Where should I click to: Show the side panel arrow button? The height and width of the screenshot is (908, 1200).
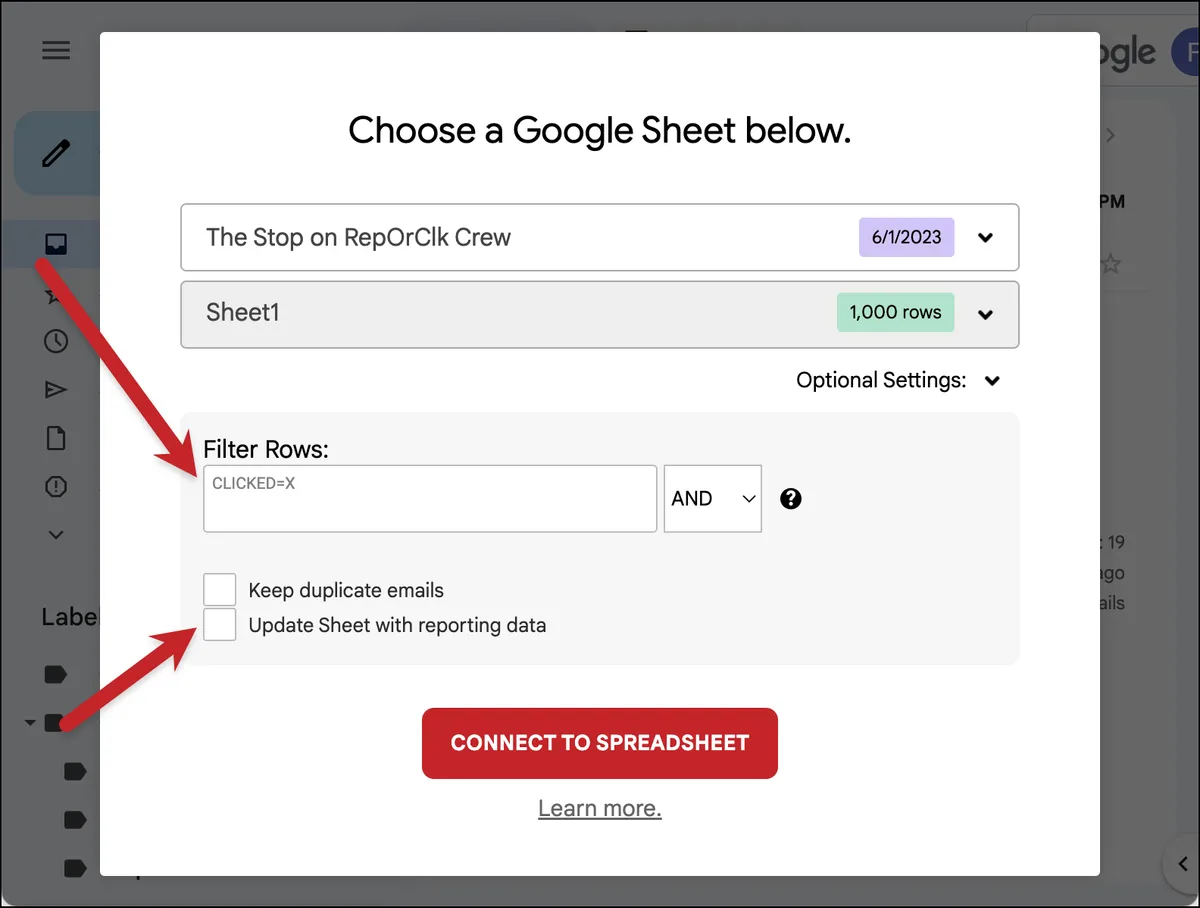pyautogui.click(x=1182, y=865)
